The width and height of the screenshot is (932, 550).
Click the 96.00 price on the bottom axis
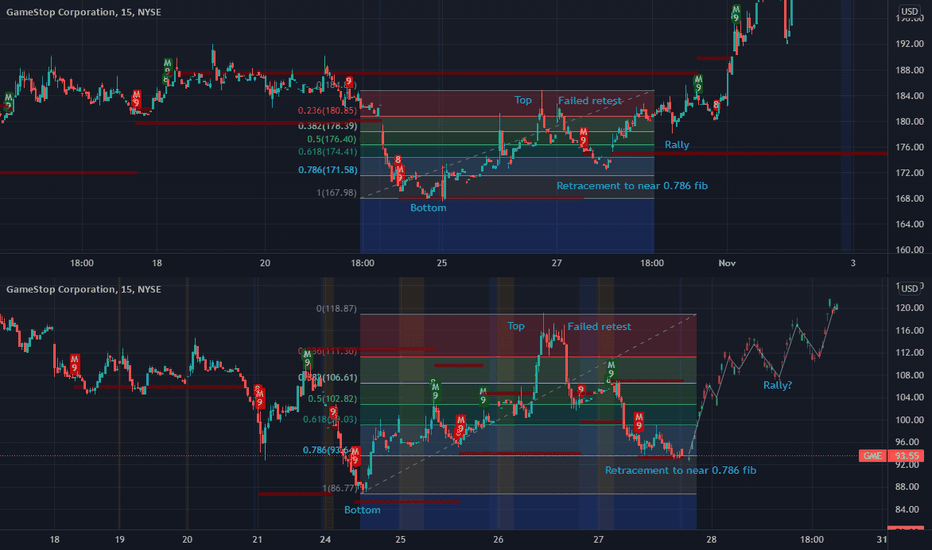(x=909, y=442)
